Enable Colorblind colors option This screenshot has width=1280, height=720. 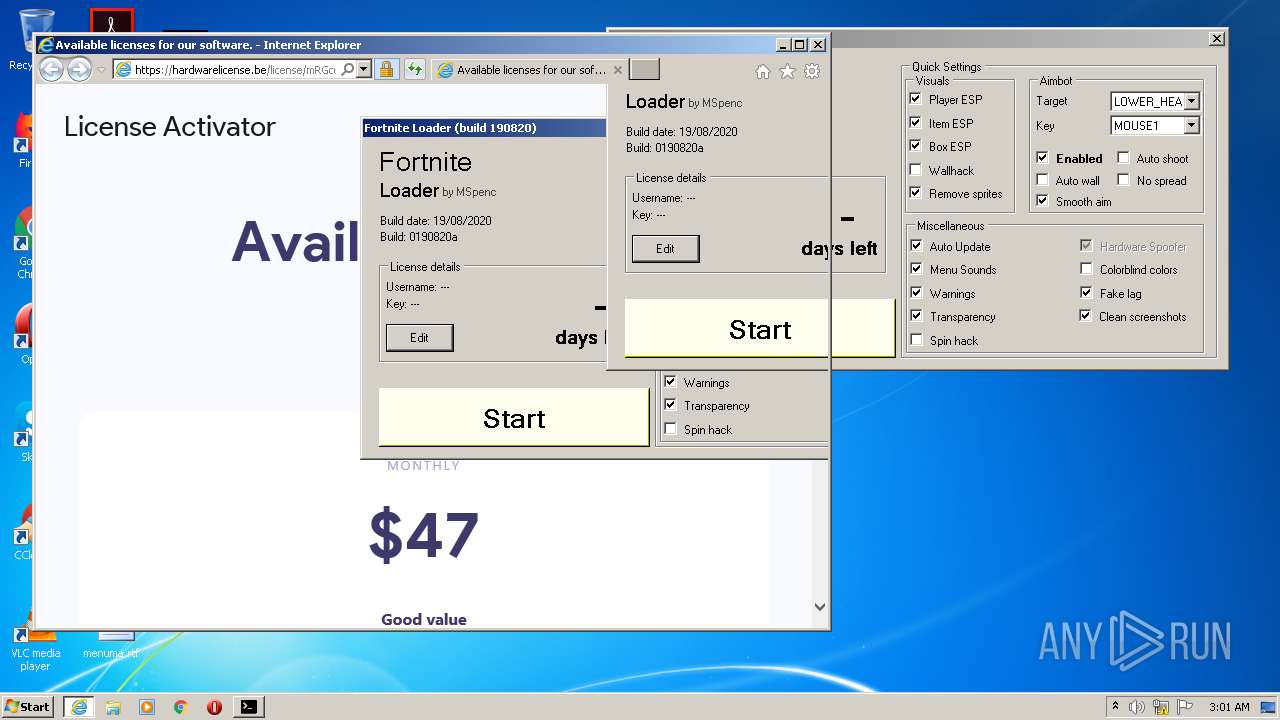(x=1086, y=269)
